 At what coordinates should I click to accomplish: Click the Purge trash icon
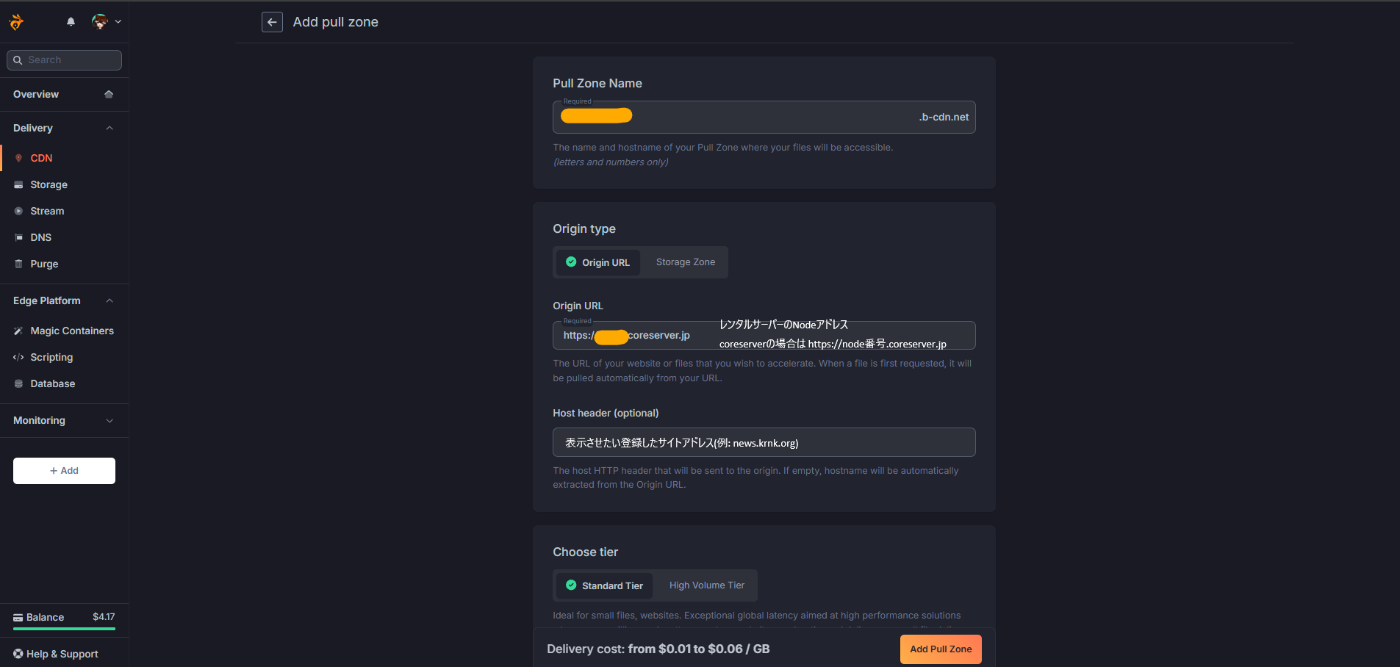tap(18, 264)
